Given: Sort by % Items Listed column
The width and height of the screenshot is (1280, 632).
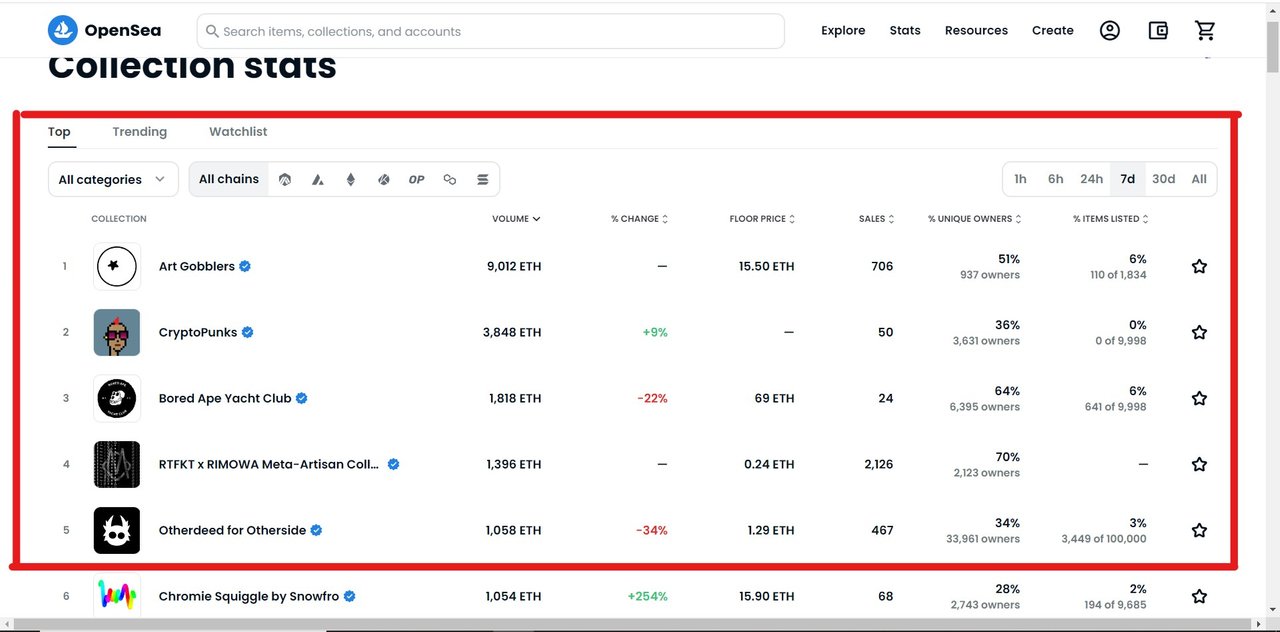Looking at the screenshot, I should (1111, 219).
